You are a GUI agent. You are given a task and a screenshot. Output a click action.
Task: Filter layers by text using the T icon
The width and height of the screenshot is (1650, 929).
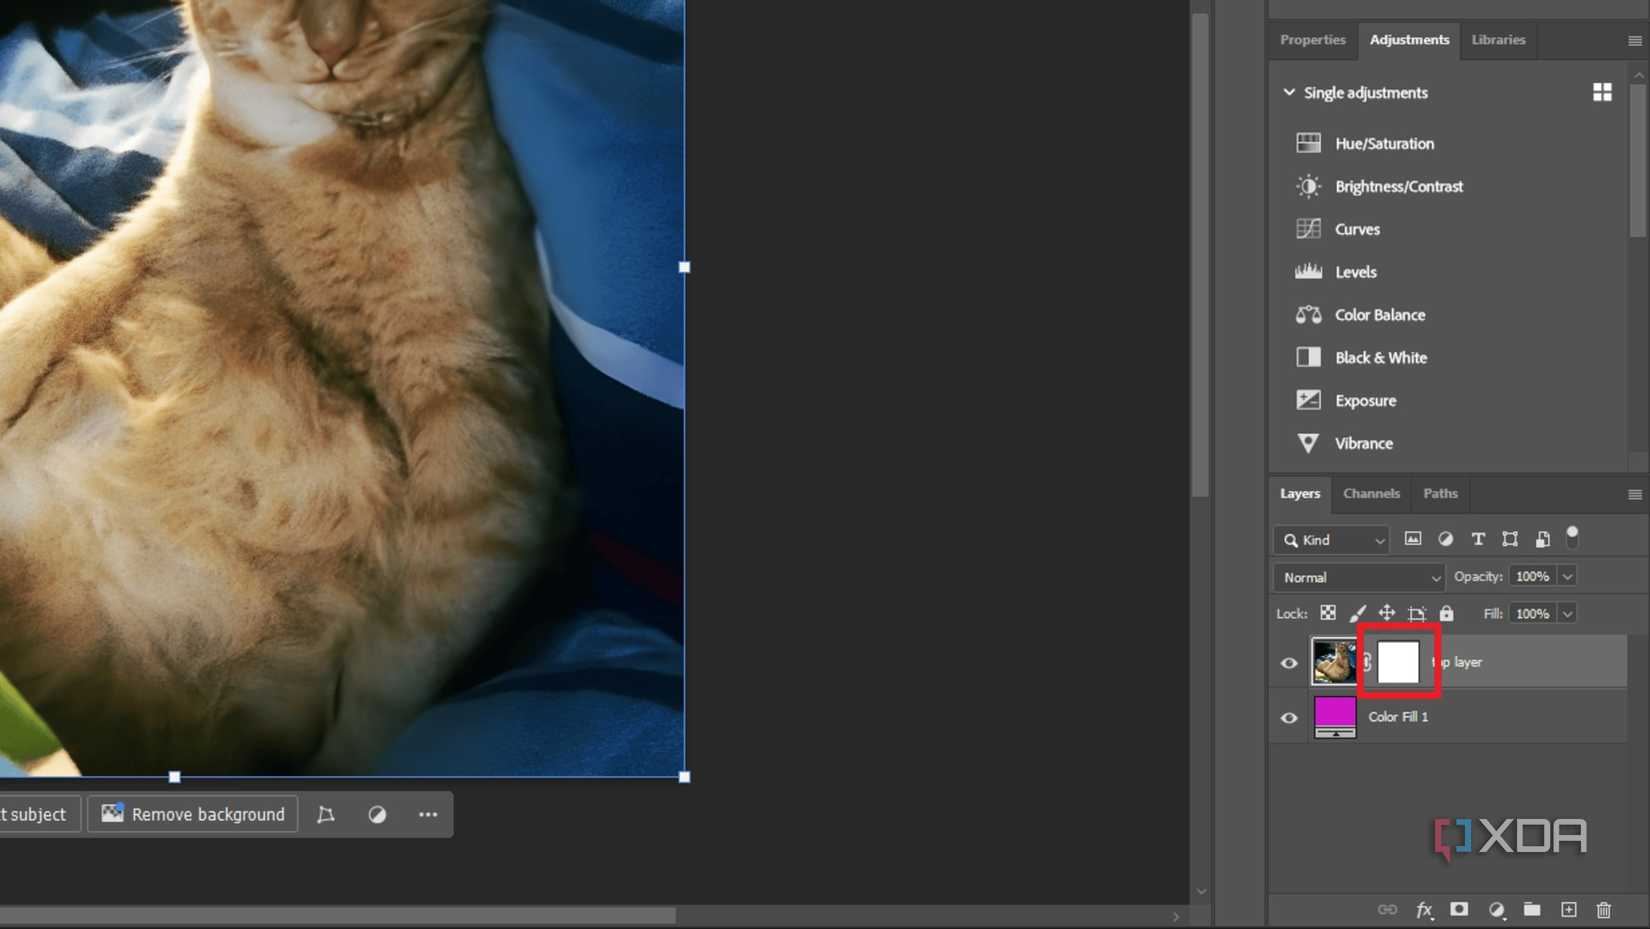tap(1478, 539)
